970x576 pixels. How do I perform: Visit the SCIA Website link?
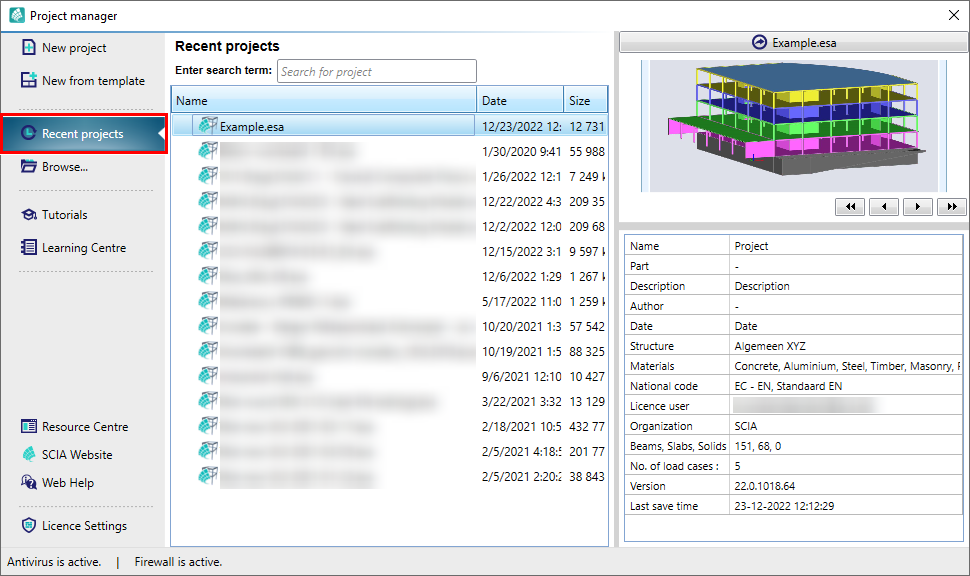(76, 455)
